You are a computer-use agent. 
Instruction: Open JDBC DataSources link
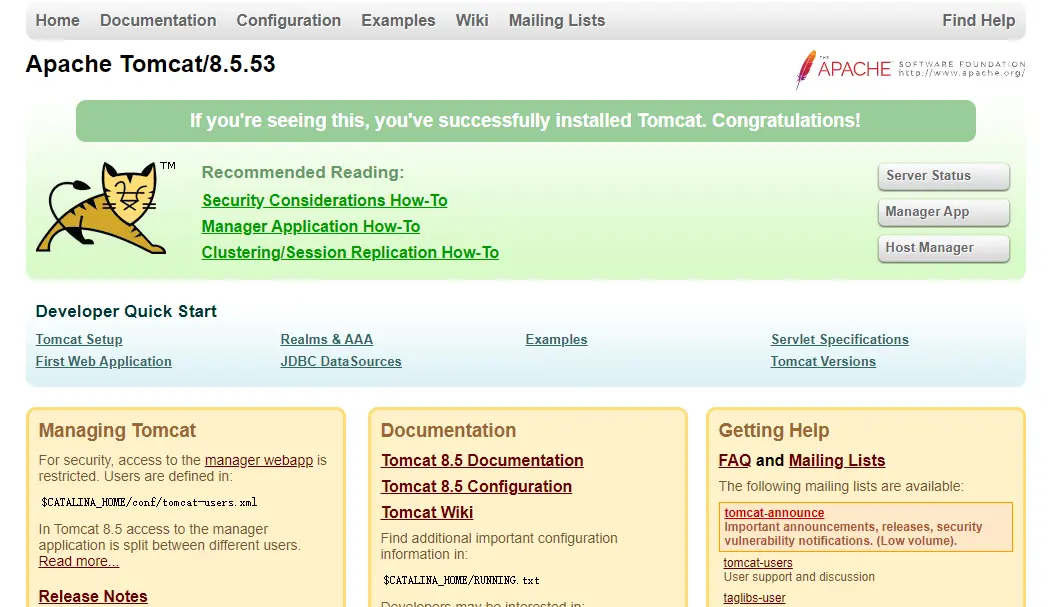pyautogui.click(x=341, y=361)
